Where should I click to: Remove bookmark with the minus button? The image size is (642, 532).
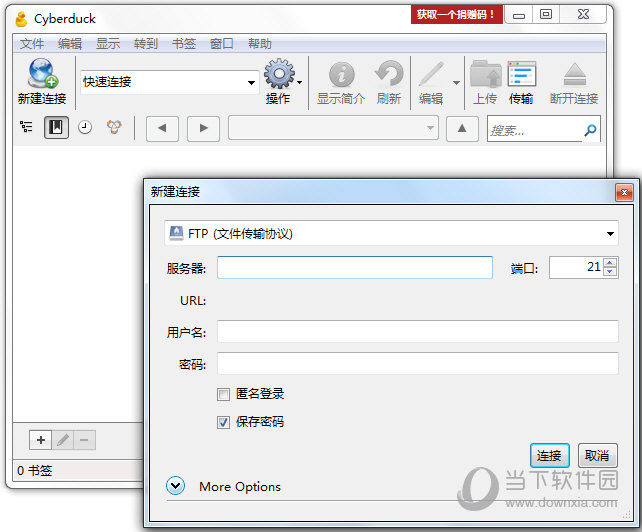point(84,440)
